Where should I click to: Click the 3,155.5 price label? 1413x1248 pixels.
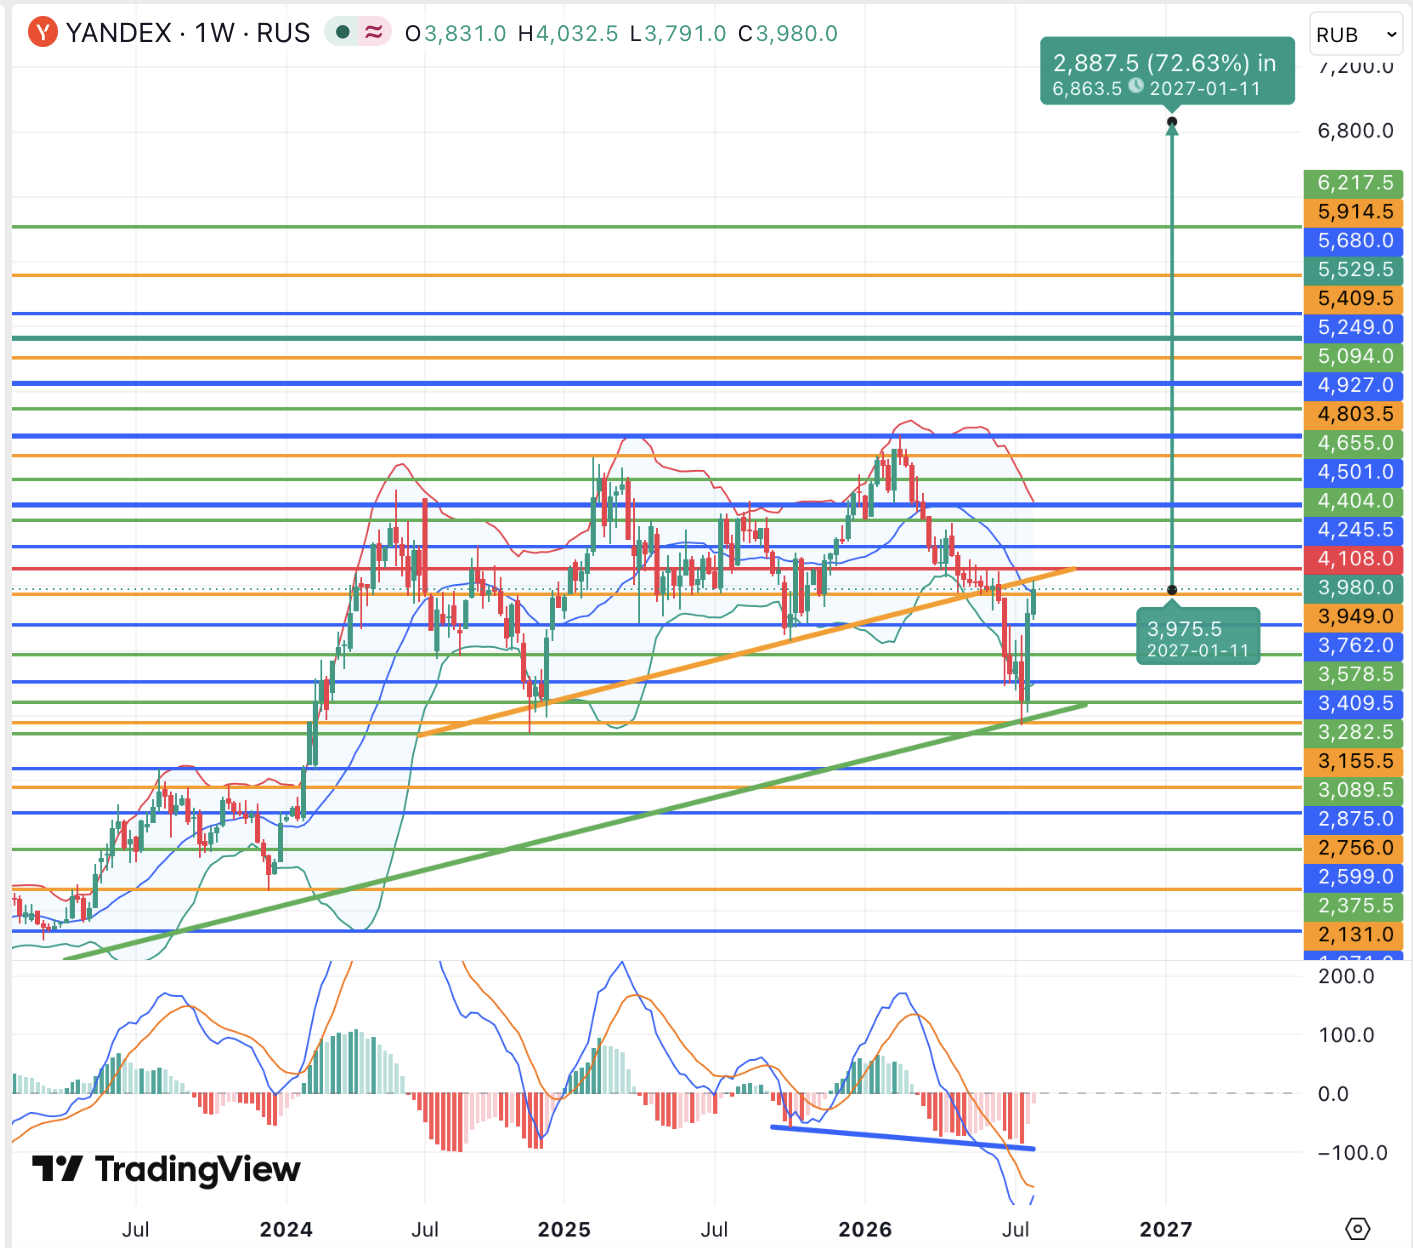(1354, 762)
